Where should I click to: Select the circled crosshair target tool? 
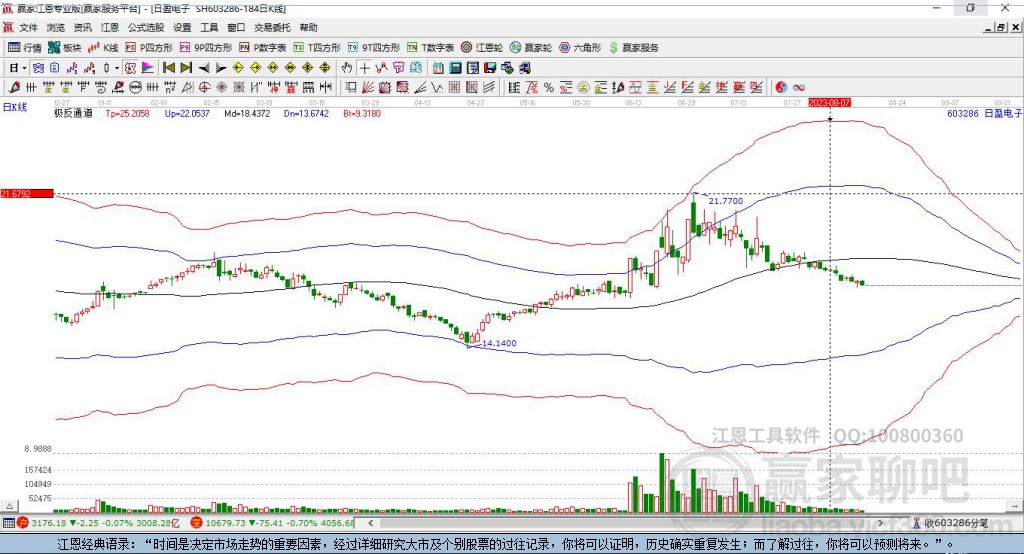coord(204,87)
